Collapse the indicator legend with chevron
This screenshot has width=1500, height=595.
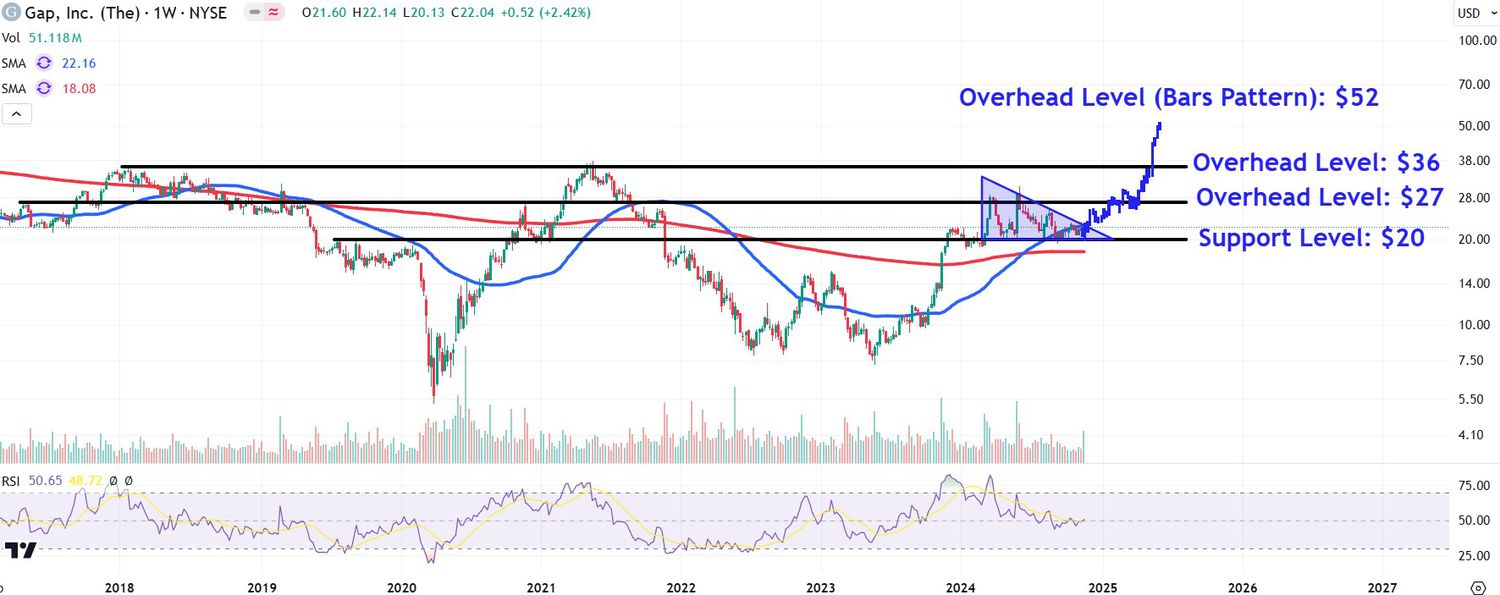[x=16, y=114]
